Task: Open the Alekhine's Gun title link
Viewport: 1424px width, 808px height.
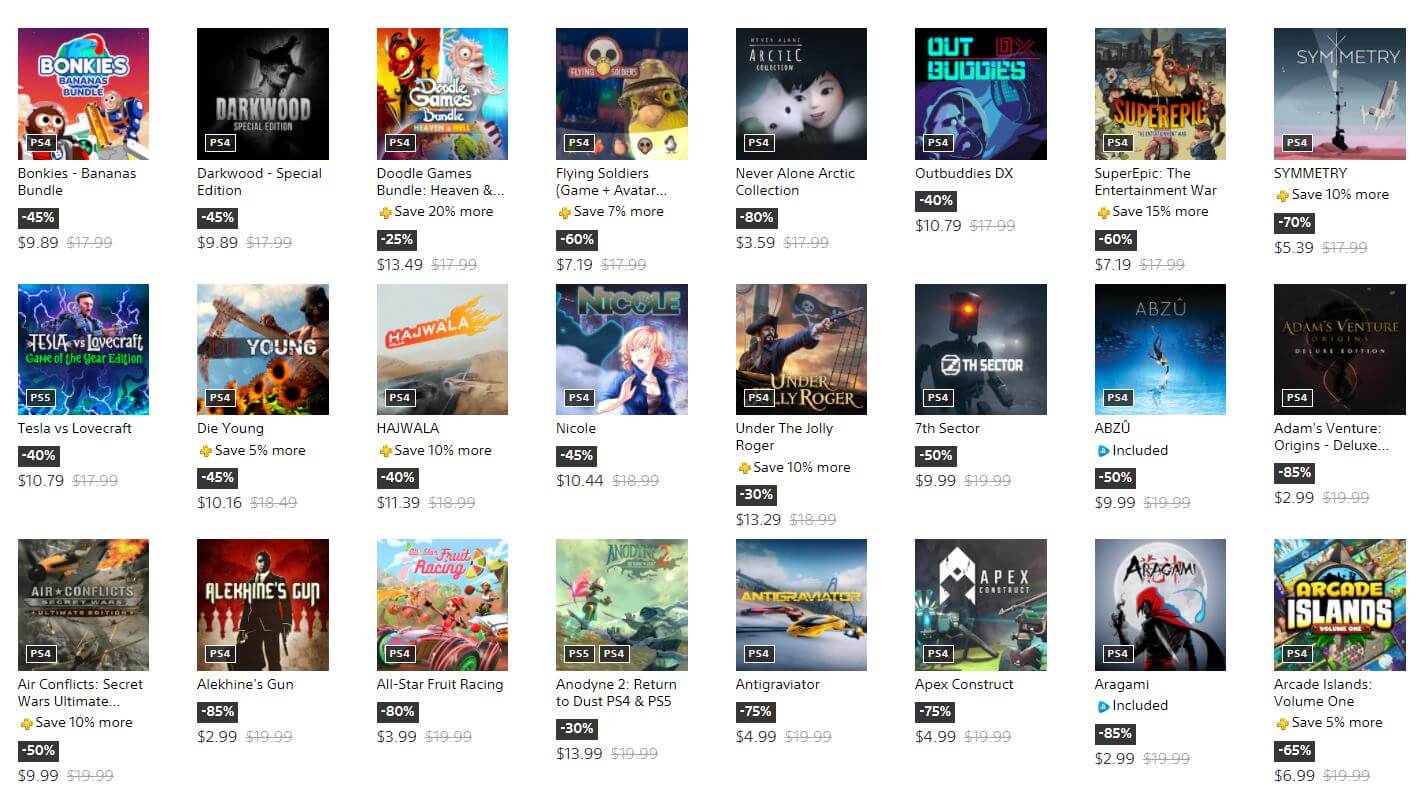Action: 245,685
